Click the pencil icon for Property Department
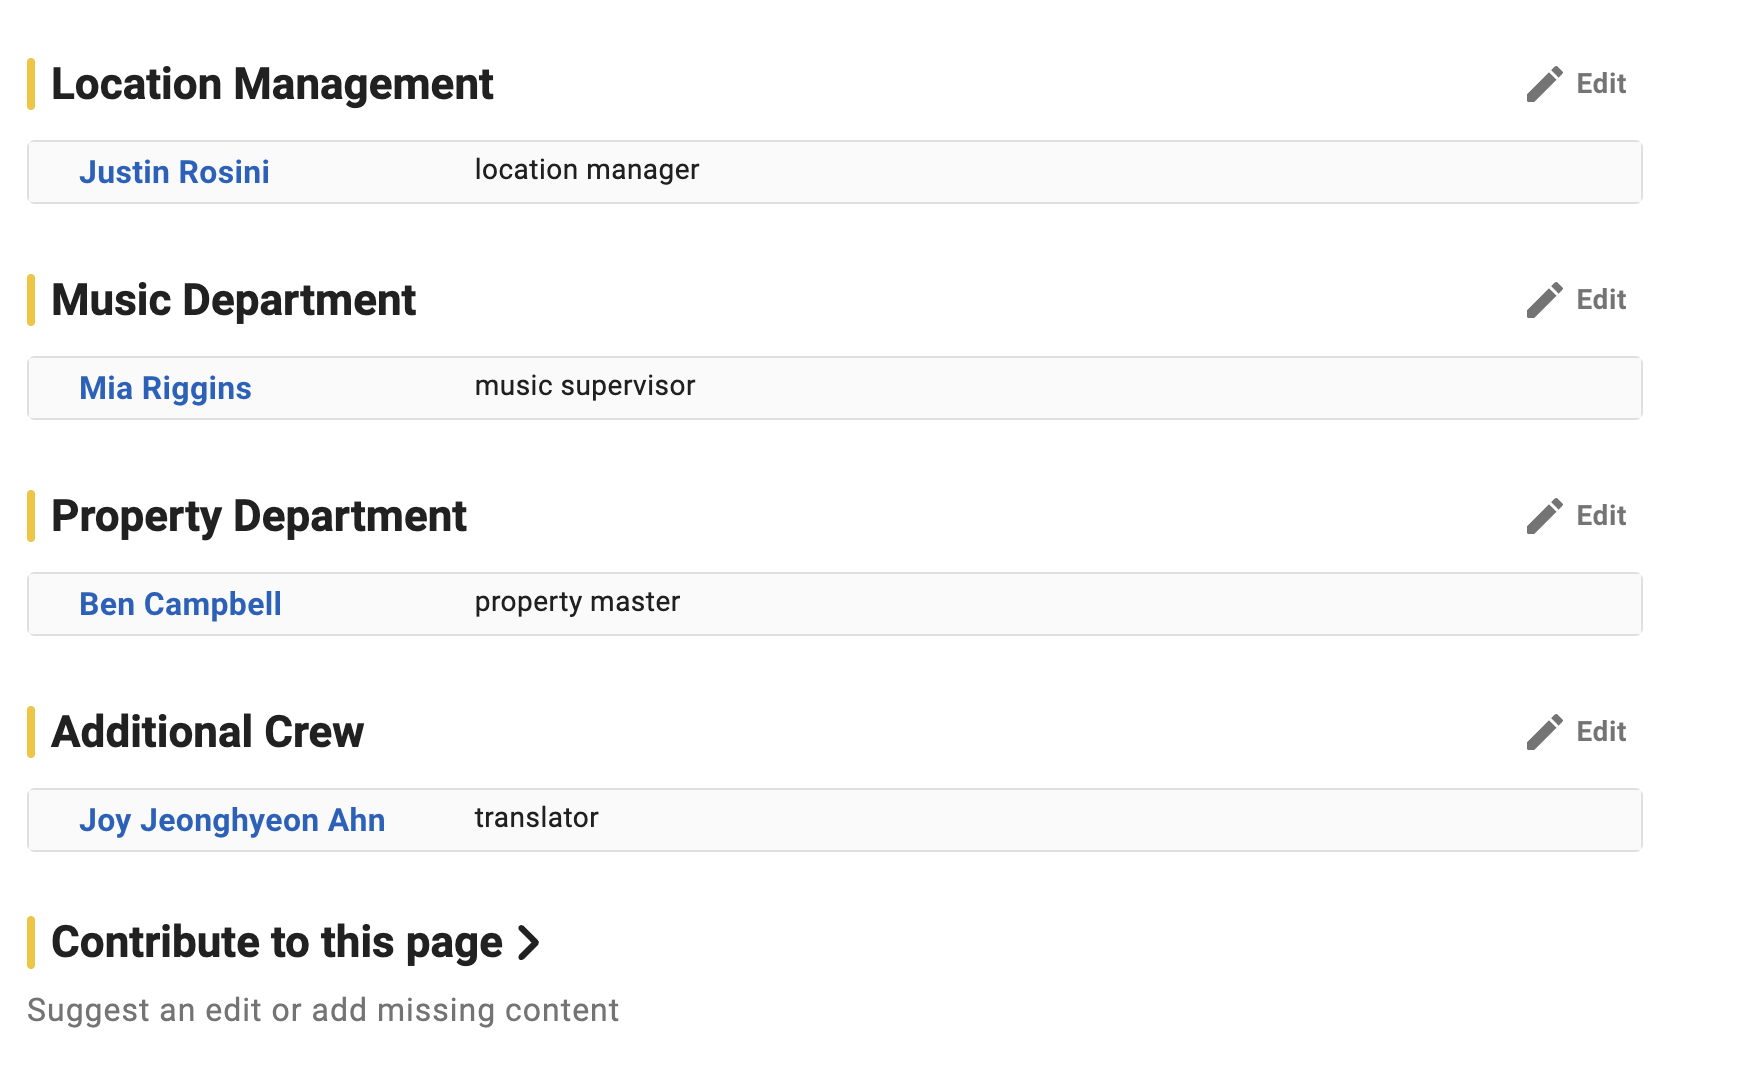The width and height of the screenshot is (1744, 1072). pos(1544,516)
